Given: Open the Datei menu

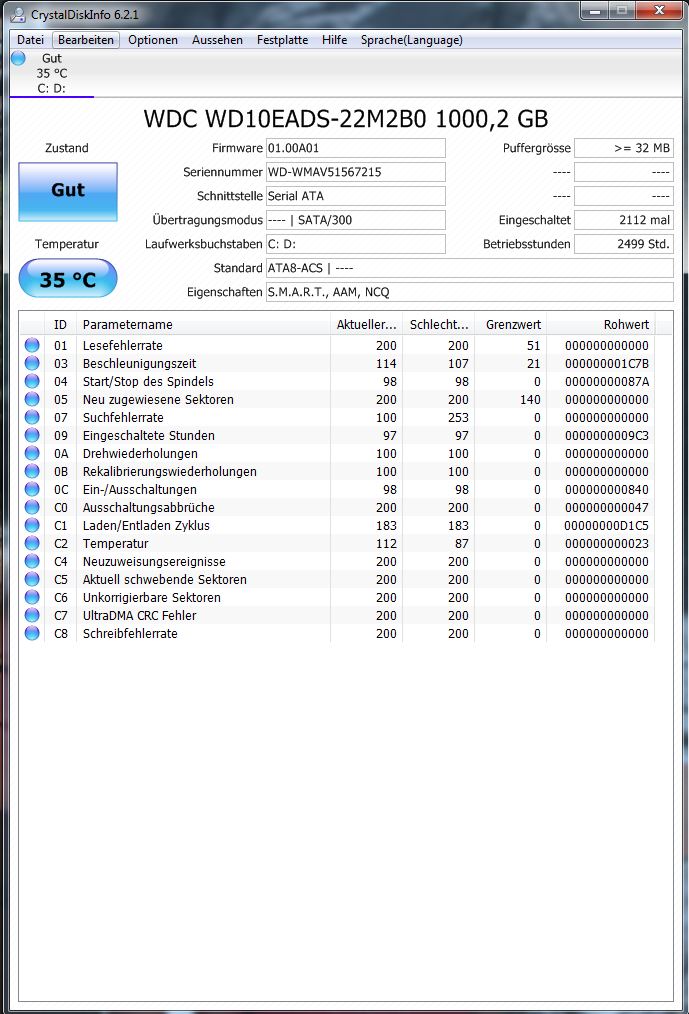Looking at the screenshot, I should pyautogui.click(x=30, y=40).
